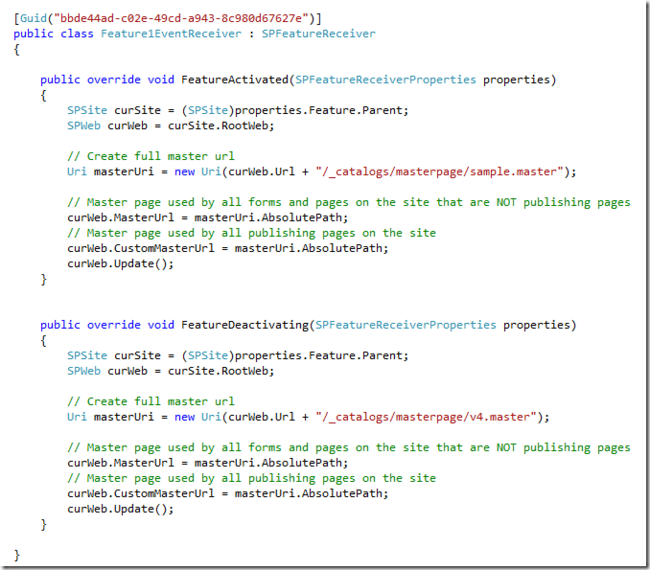This screenshot has width=650, height=570.
Task: Click the final closing brace of the class
Action: click(x=17, y=555)
